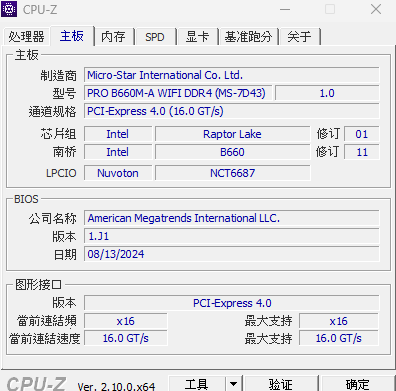Click the LPCIO label
Viewport: 396px width, 391px height.
(61, 173)
